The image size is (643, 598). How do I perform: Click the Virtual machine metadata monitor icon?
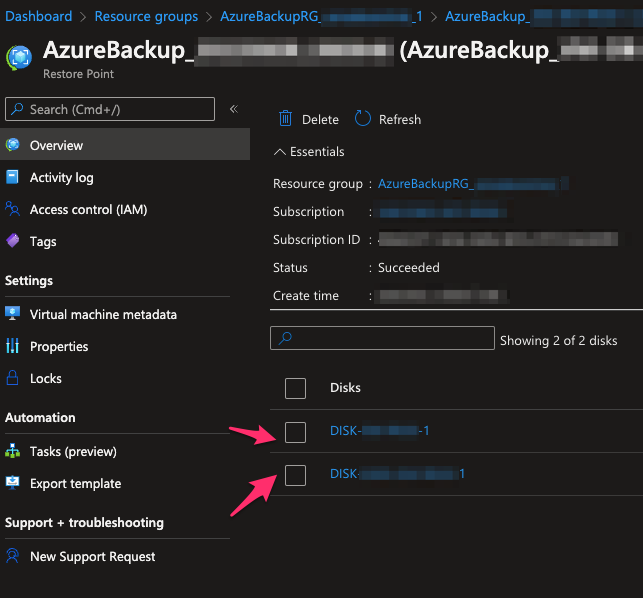(x=12, y=313)
